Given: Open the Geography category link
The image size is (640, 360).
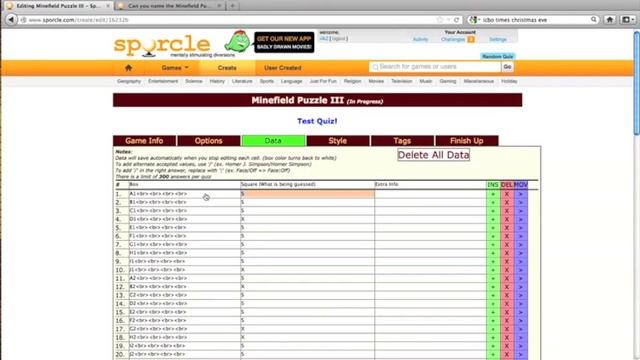Looking at the screenshot, I should (129, 81).
